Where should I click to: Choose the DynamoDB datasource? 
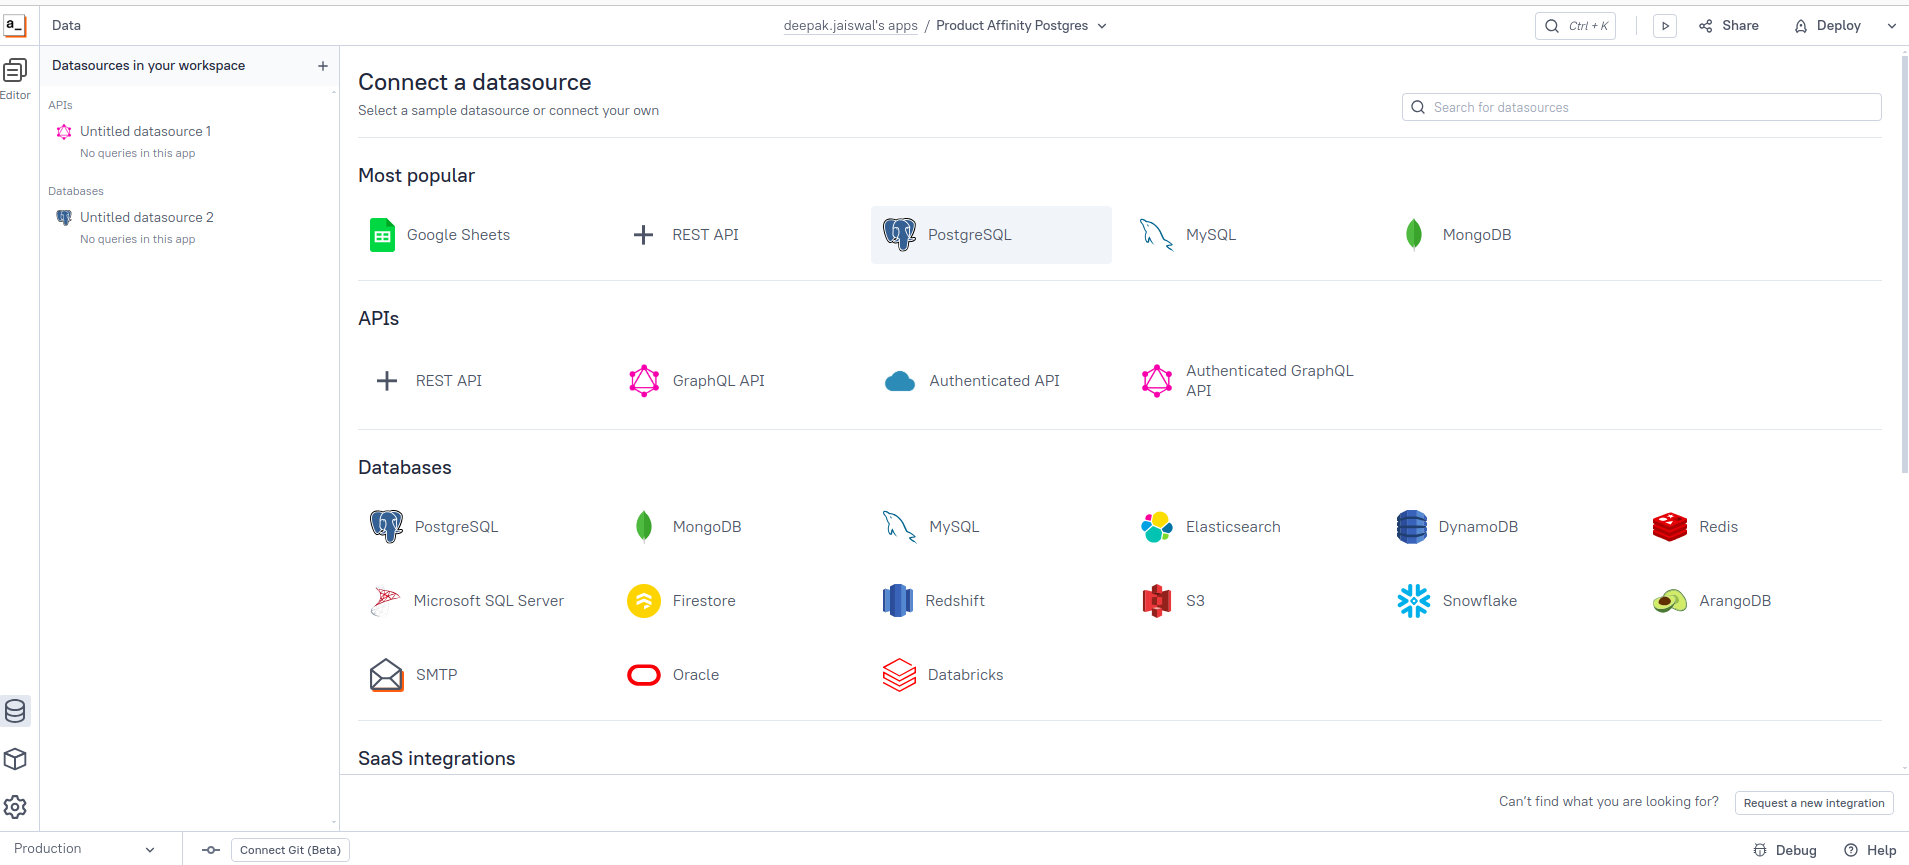click(1457, 527)
